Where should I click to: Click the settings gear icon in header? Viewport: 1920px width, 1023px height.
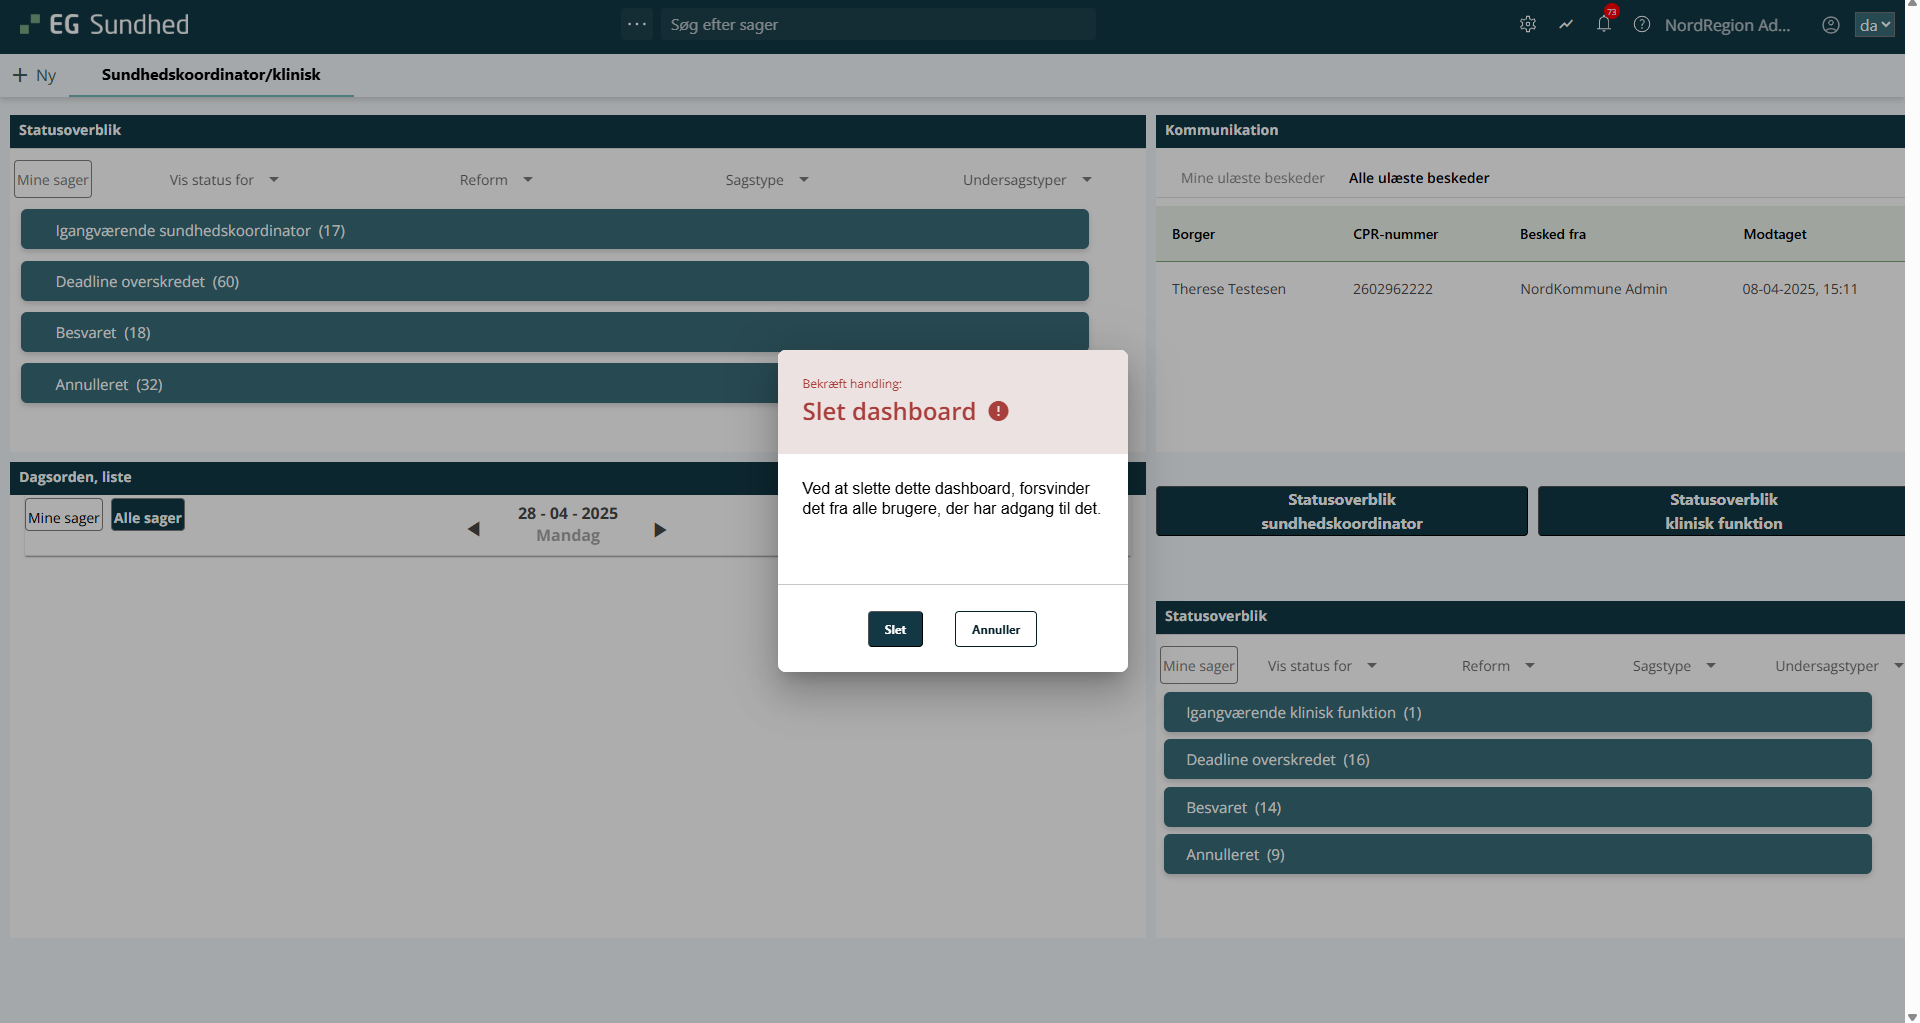coord(1527,25)
